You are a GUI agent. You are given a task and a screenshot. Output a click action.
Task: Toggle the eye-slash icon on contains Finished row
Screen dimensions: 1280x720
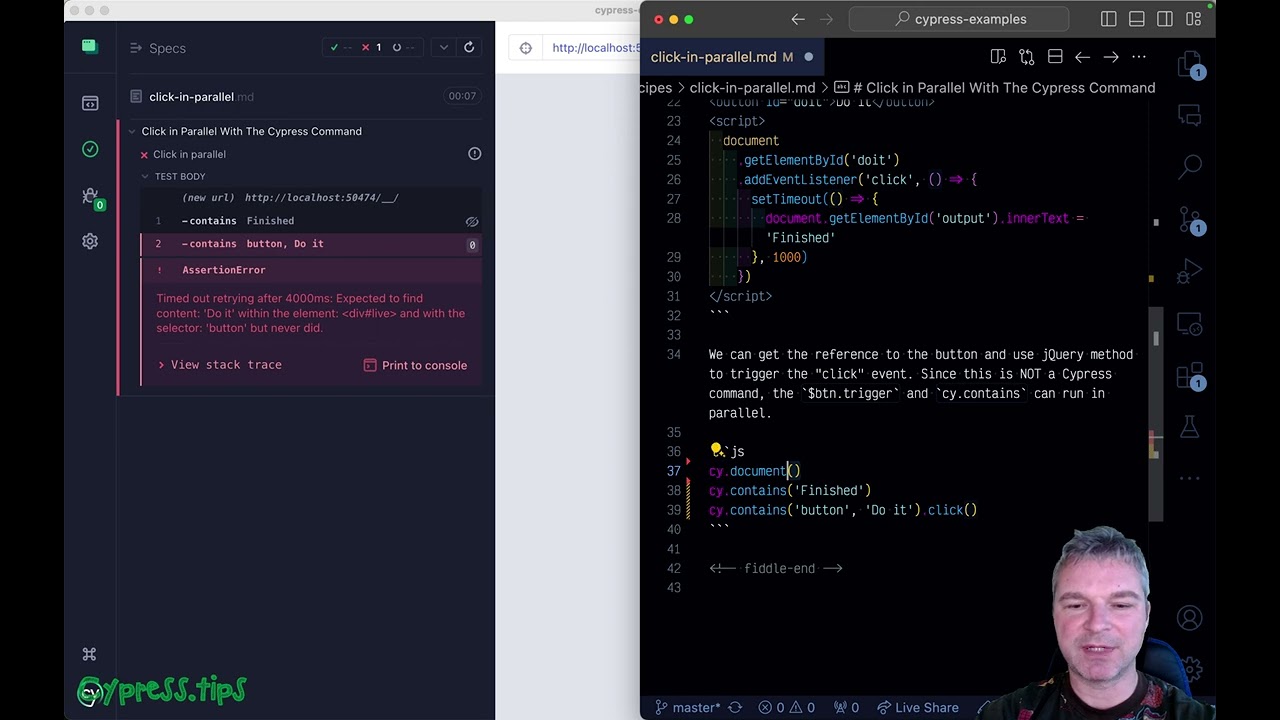click(472, 221)
